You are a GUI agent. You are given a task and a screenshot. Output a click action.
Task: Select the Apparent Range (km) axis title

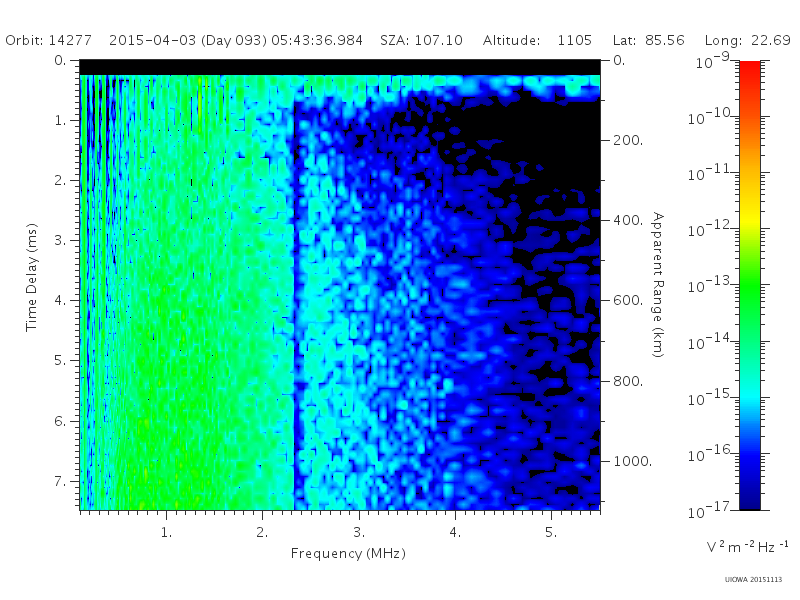point(658,285)
